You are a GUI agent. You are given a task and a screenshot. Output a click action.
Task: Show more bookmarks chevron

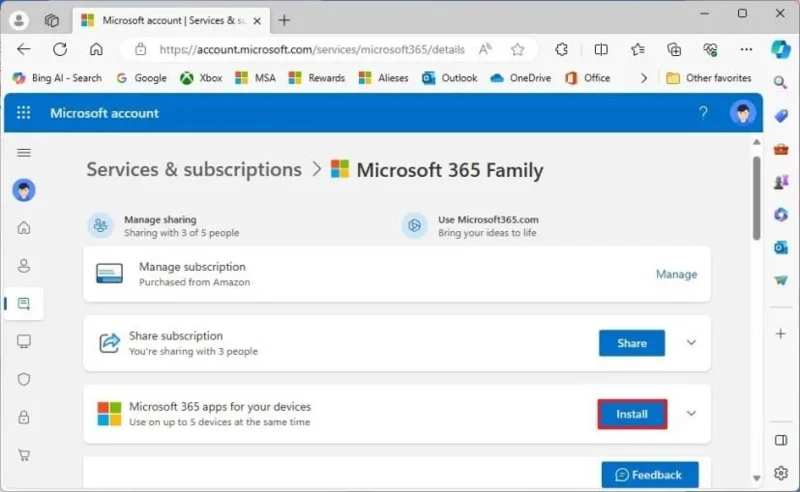[644, 78]
